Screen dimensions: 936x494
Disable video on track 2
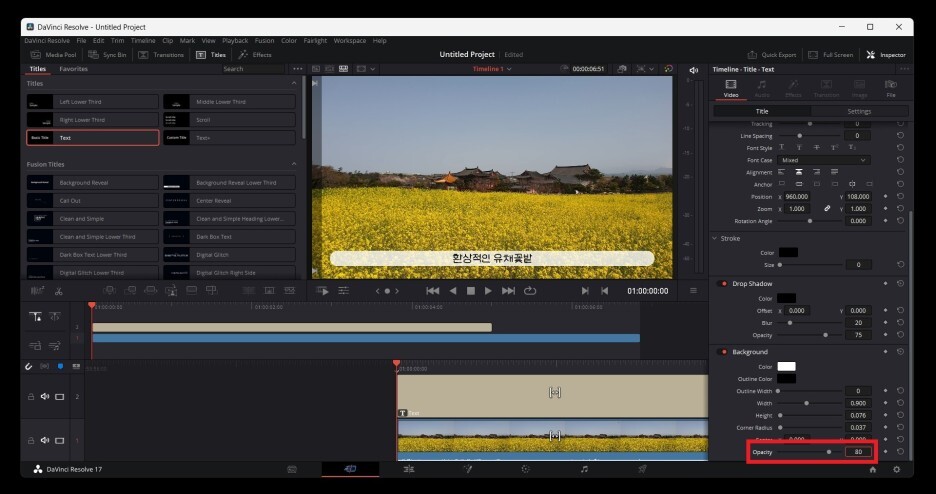pyautogui.click(x=60, y=396)
